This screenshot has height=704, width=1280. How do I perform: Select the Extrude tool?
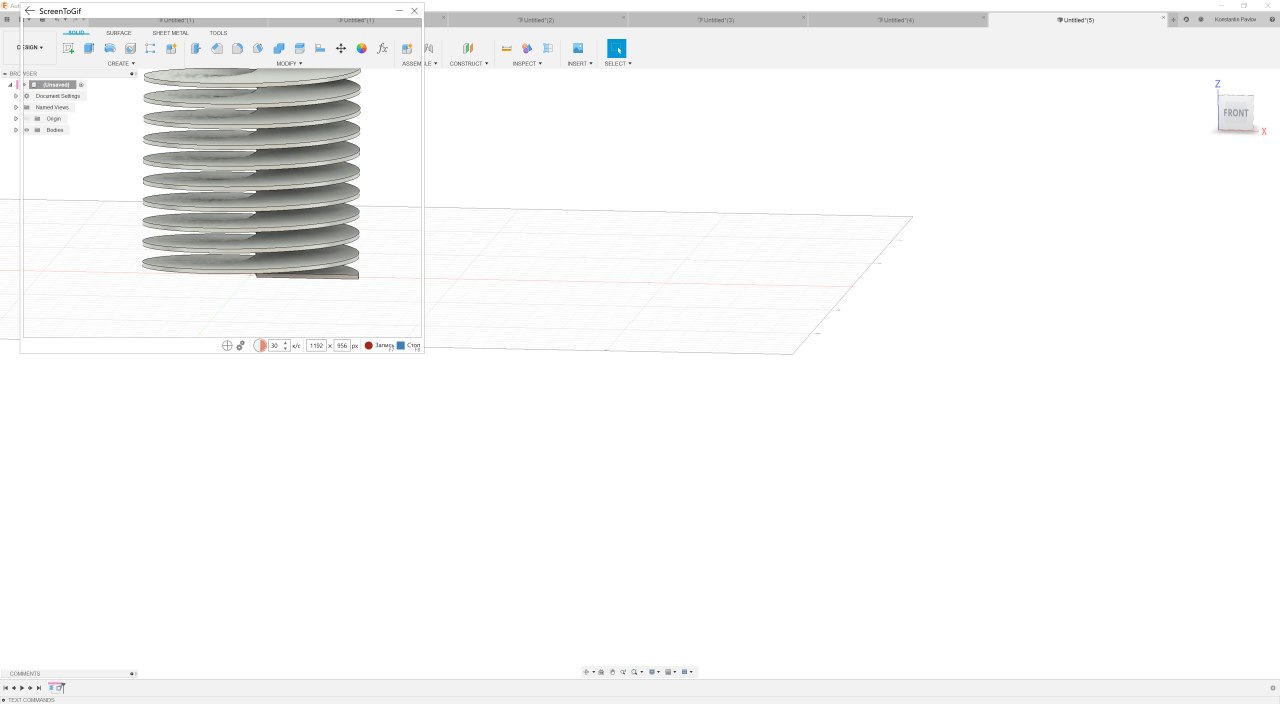tap(89, 48)
